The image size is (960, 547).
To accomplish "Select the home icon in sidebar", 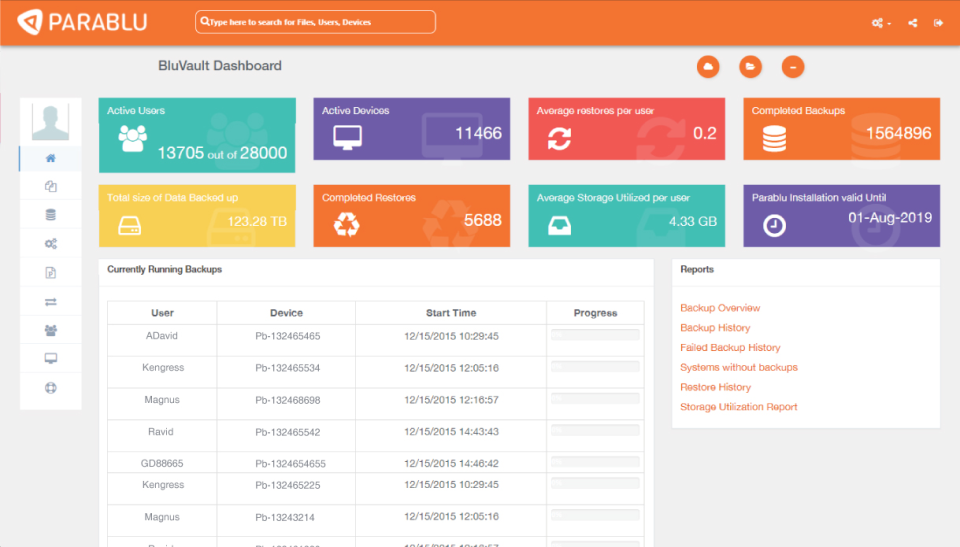I will (51, 158).
